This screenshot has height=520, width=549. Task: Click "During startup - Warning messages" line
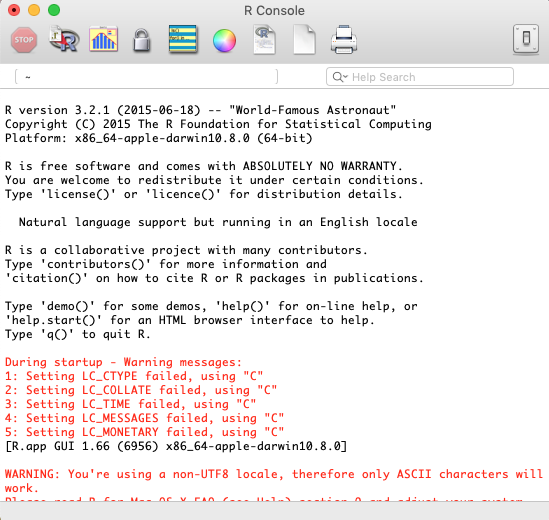pyautogui.click(x=124, y=362)
